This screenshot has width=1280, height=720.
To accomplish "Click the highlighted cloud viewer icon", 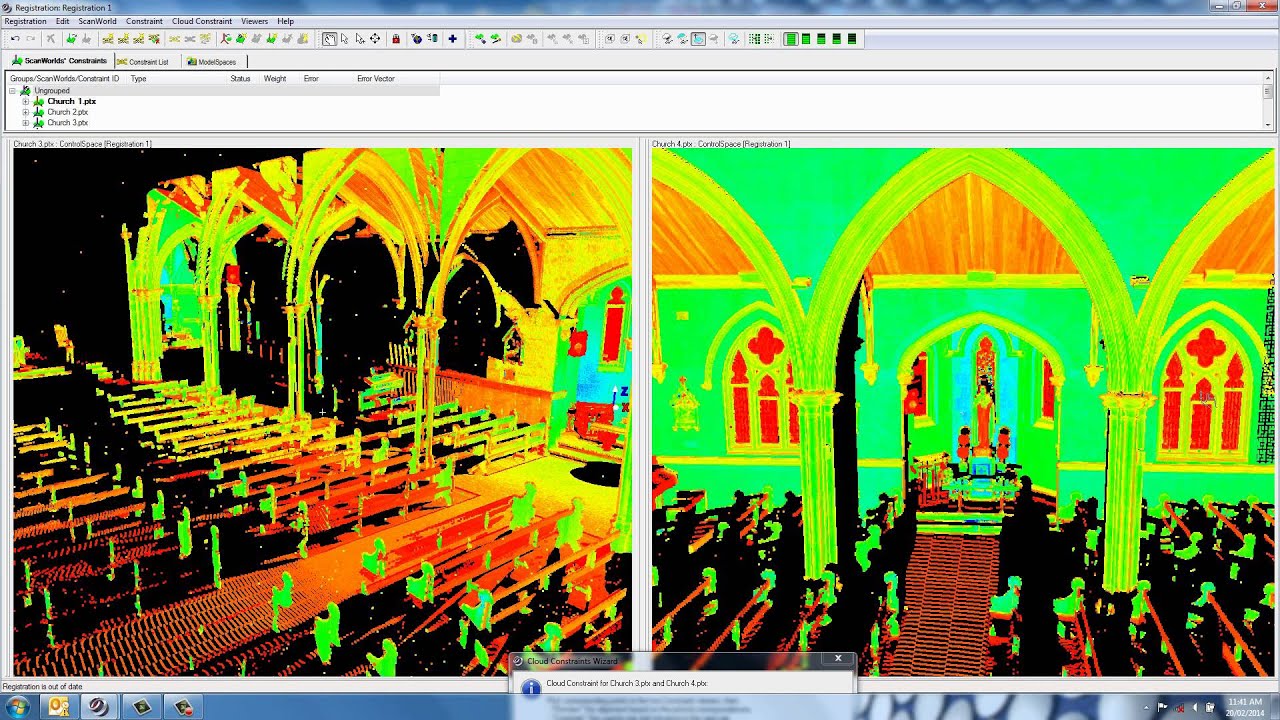I will pyautogui.click(x=698, y=39).
